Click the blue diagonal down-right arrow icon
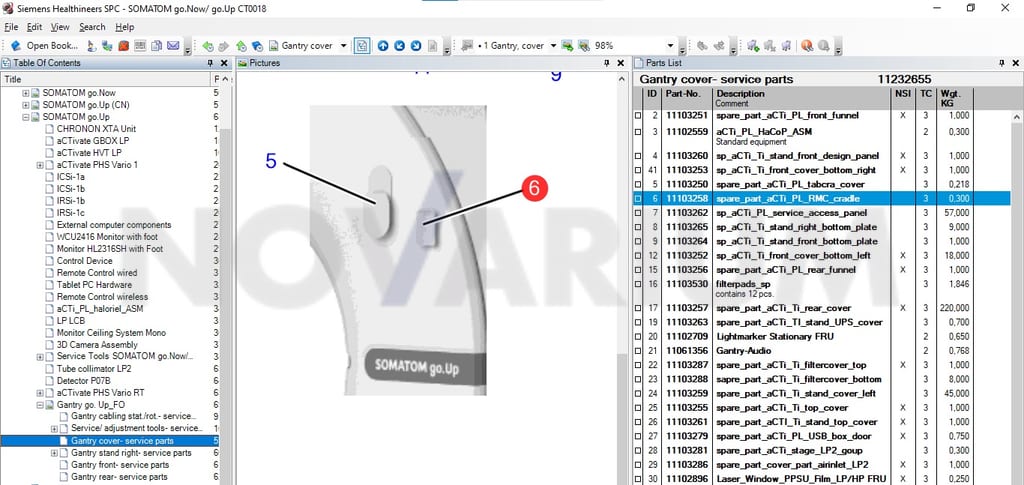This screenshot has width=1024, height=485. pos(415,46)
